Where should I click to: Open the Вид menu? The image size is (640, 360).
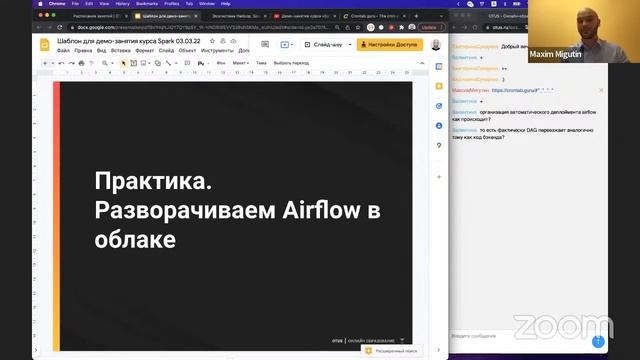click(102, 51)
